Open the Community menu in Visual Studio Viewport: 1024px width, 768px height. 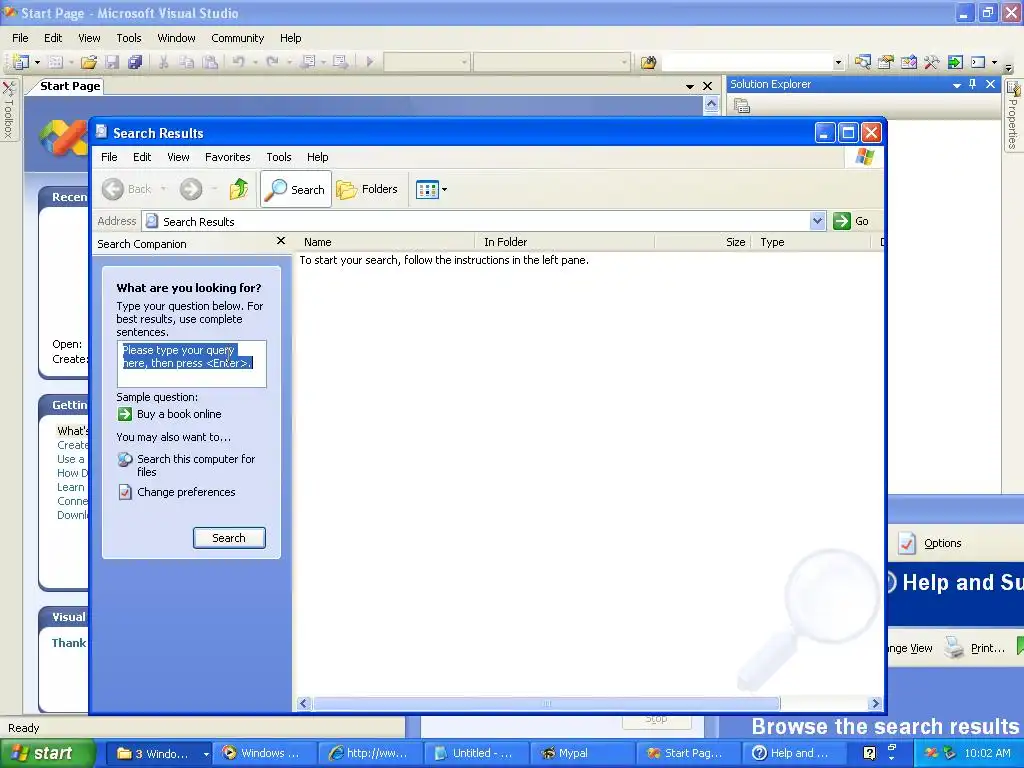coord(237,38)
